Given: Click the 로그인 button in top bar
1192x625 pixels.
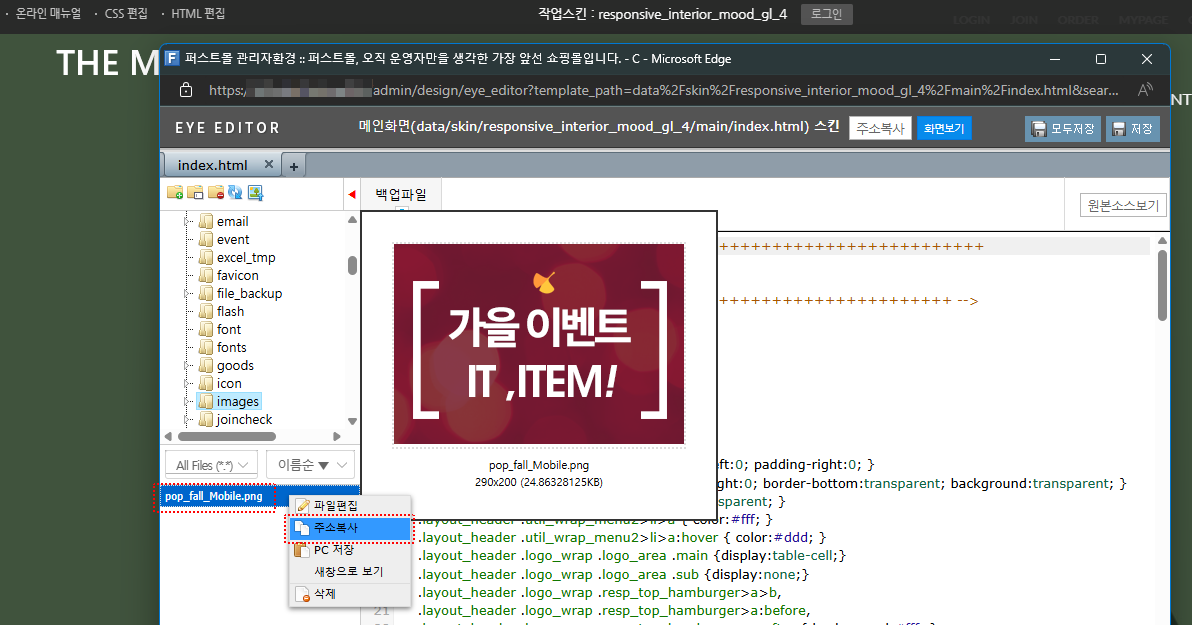Looking at the screenshot, I should tap(826, 14).
